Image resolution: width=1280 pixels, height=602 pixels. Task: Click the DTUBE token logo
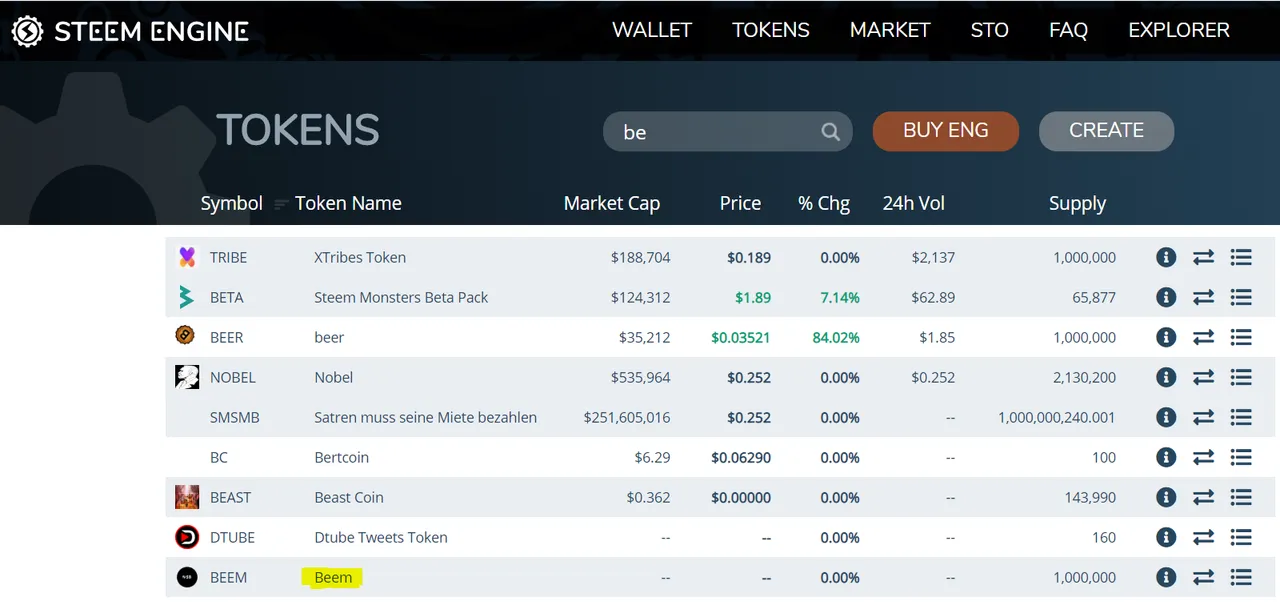187,537
